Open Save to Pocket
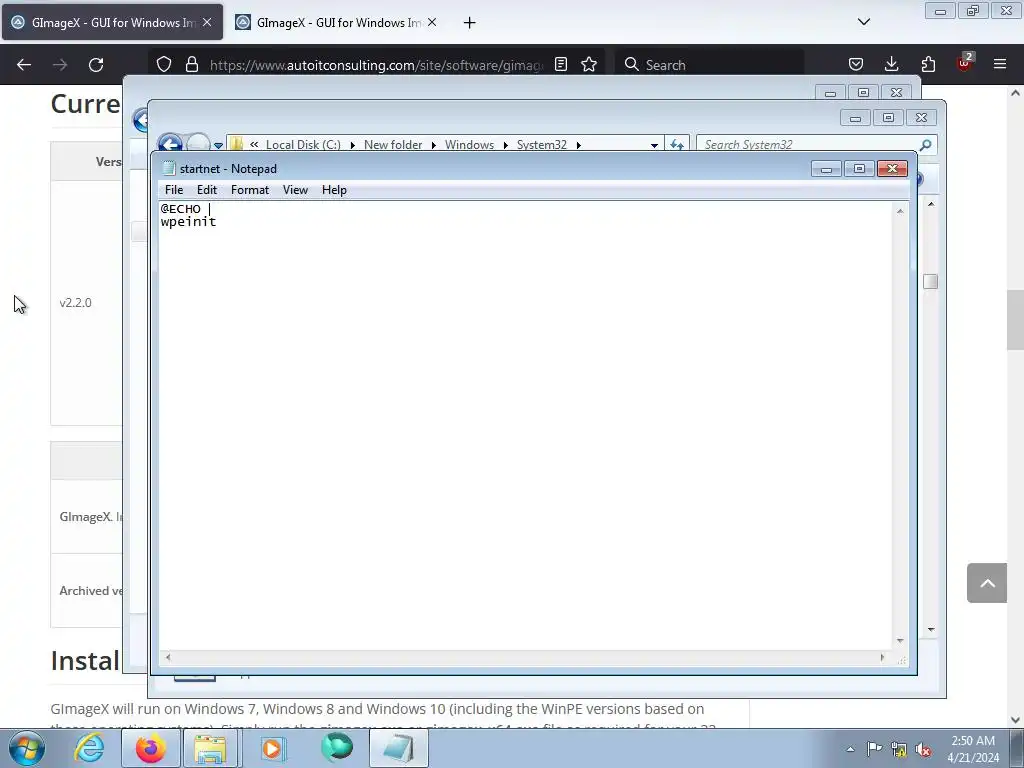This screenshot has width=1024, height=768. 856,64
